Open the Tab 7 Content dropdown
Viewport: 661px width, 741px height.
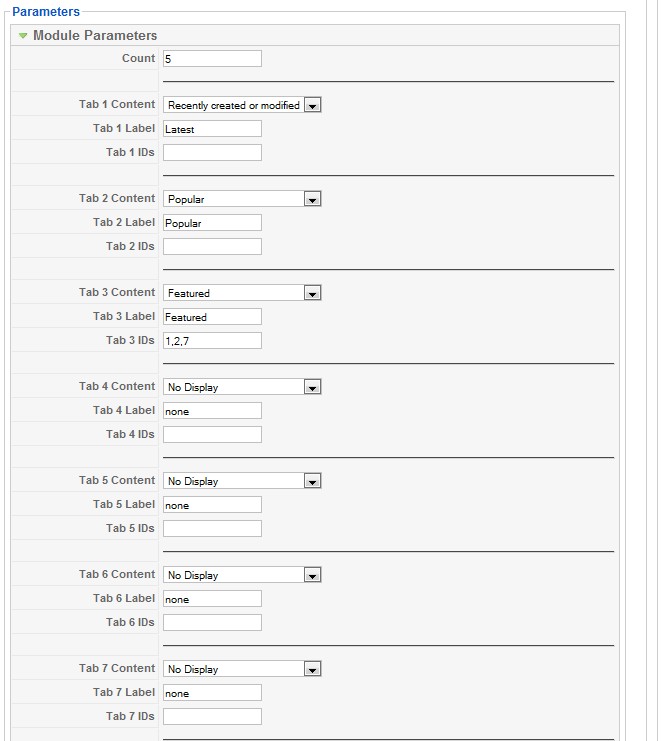coord(242,669)
